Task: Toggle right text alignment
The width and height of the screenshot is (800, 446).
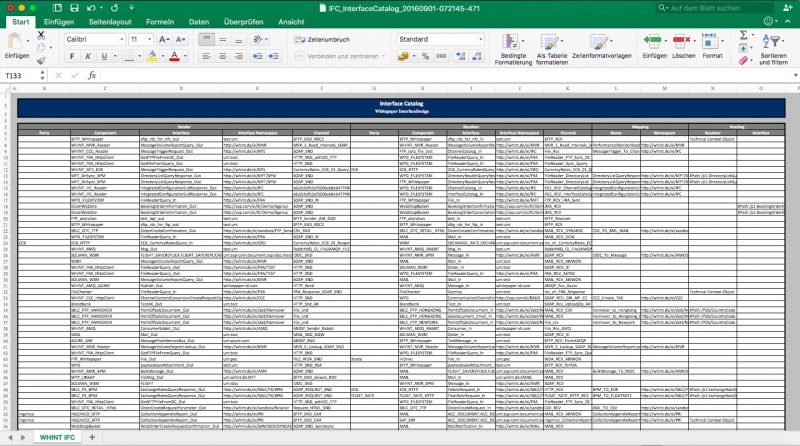Action: coord(239,56)
